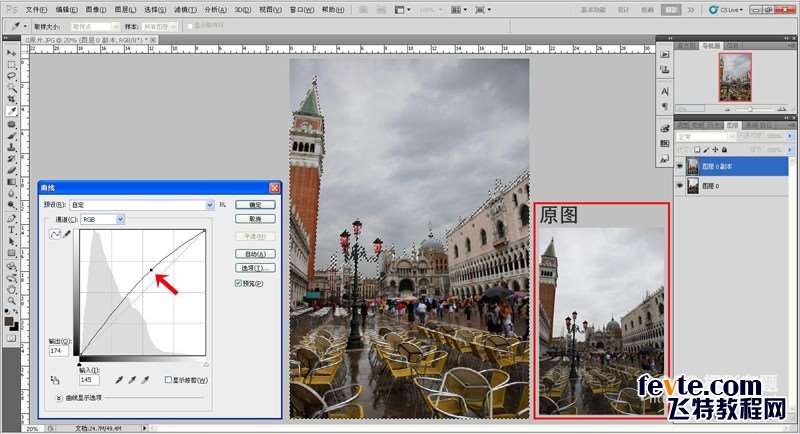Select the Brush tool
The width and height of the screenshot is (800, 434).
[x=11, y=136]
